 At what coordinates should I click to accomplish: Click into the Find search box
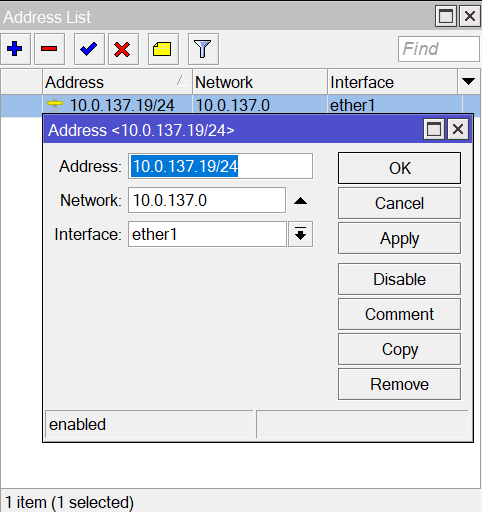click(x=439, y=49)
